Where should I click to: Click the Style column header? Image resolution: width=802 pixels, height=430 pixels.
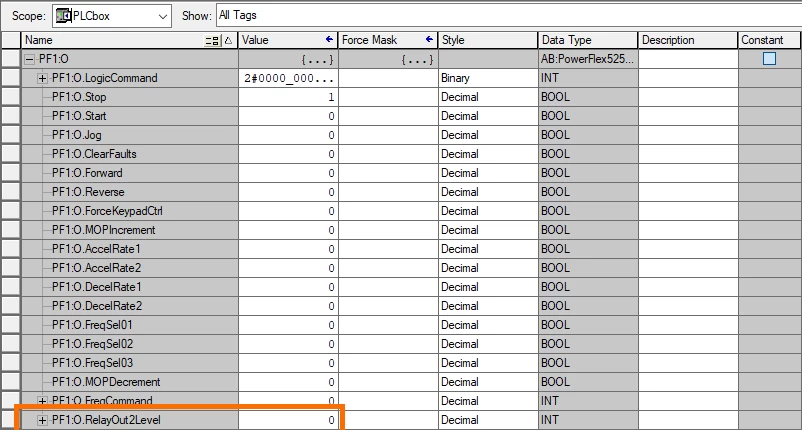pyautogui.click(x=487, y=40)
